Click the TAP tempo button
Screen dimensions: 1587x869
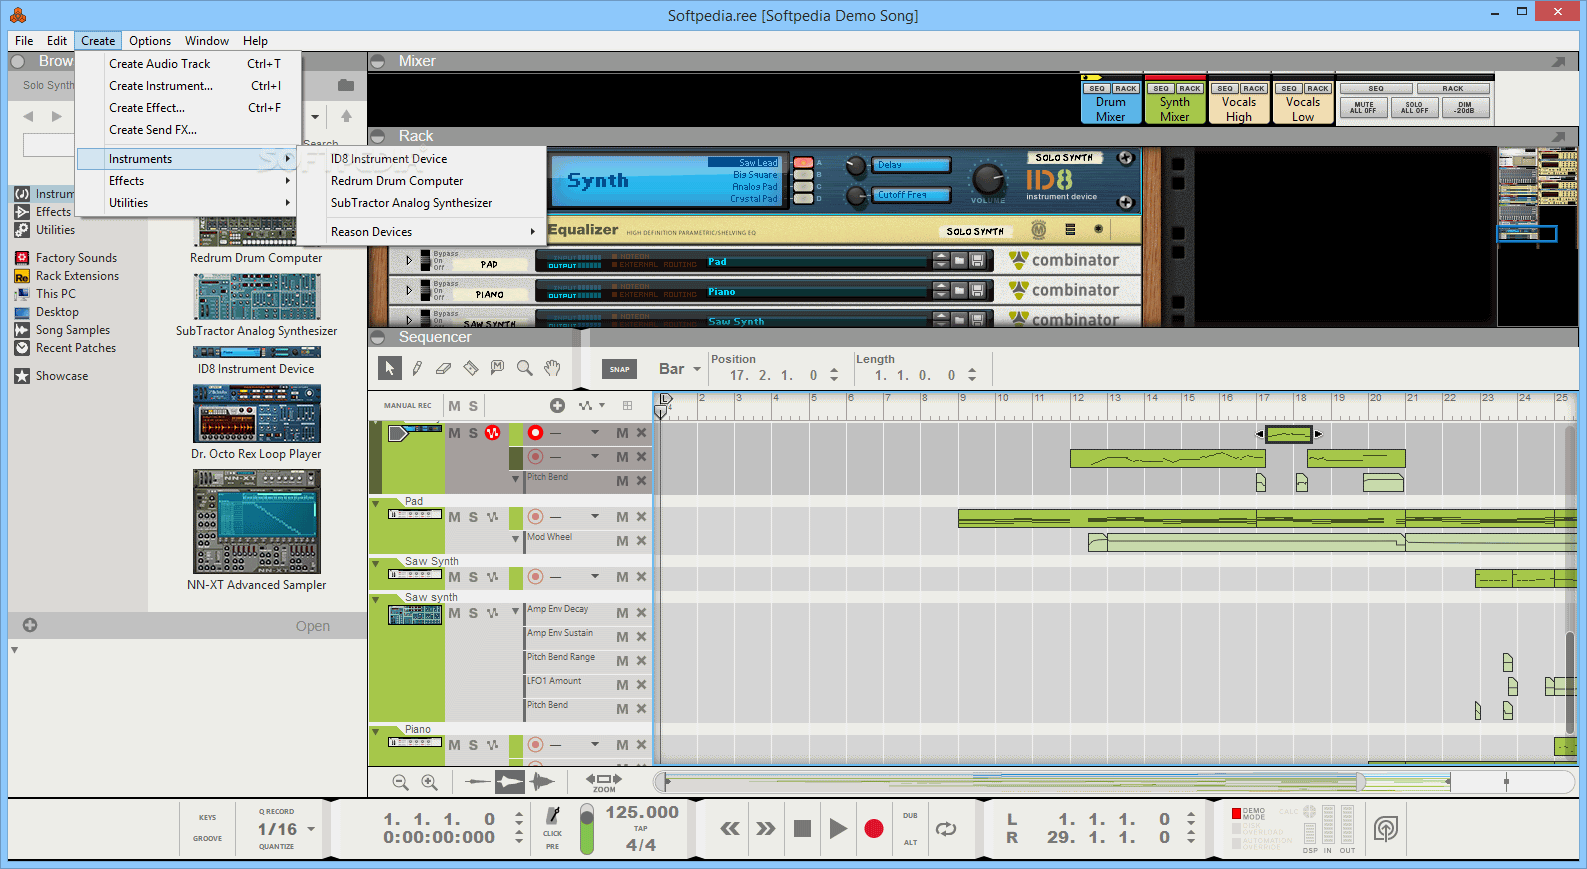(x=641, y=828)
